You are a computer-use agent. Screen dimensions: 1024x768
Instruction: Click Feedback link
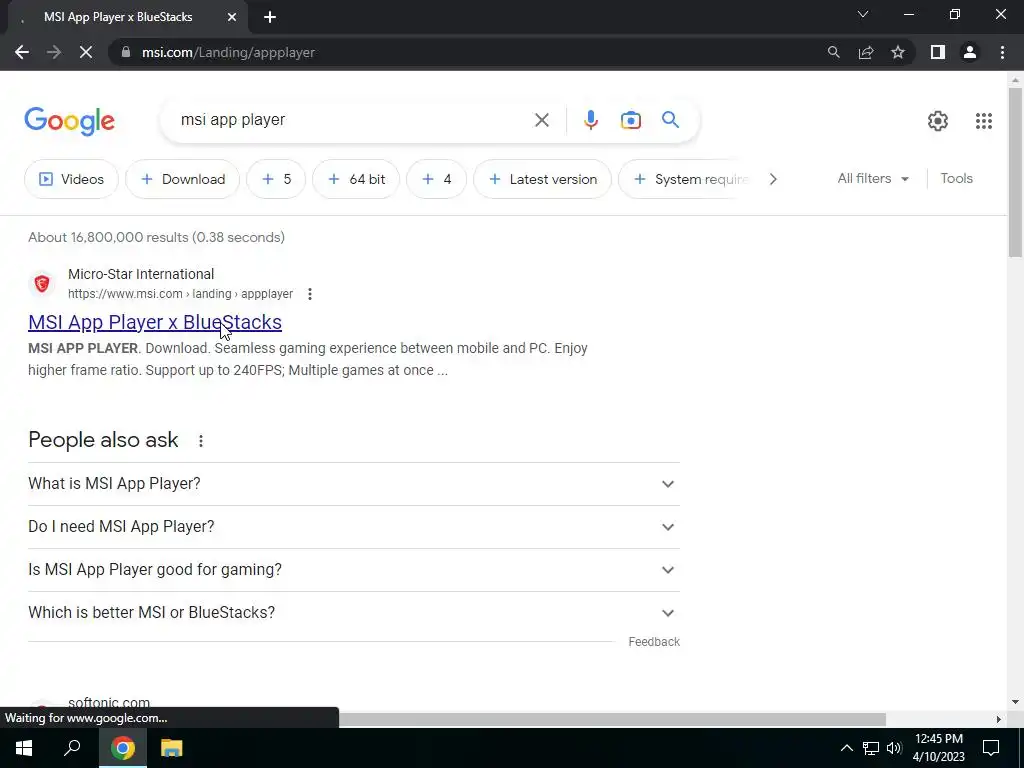(654, 642)
